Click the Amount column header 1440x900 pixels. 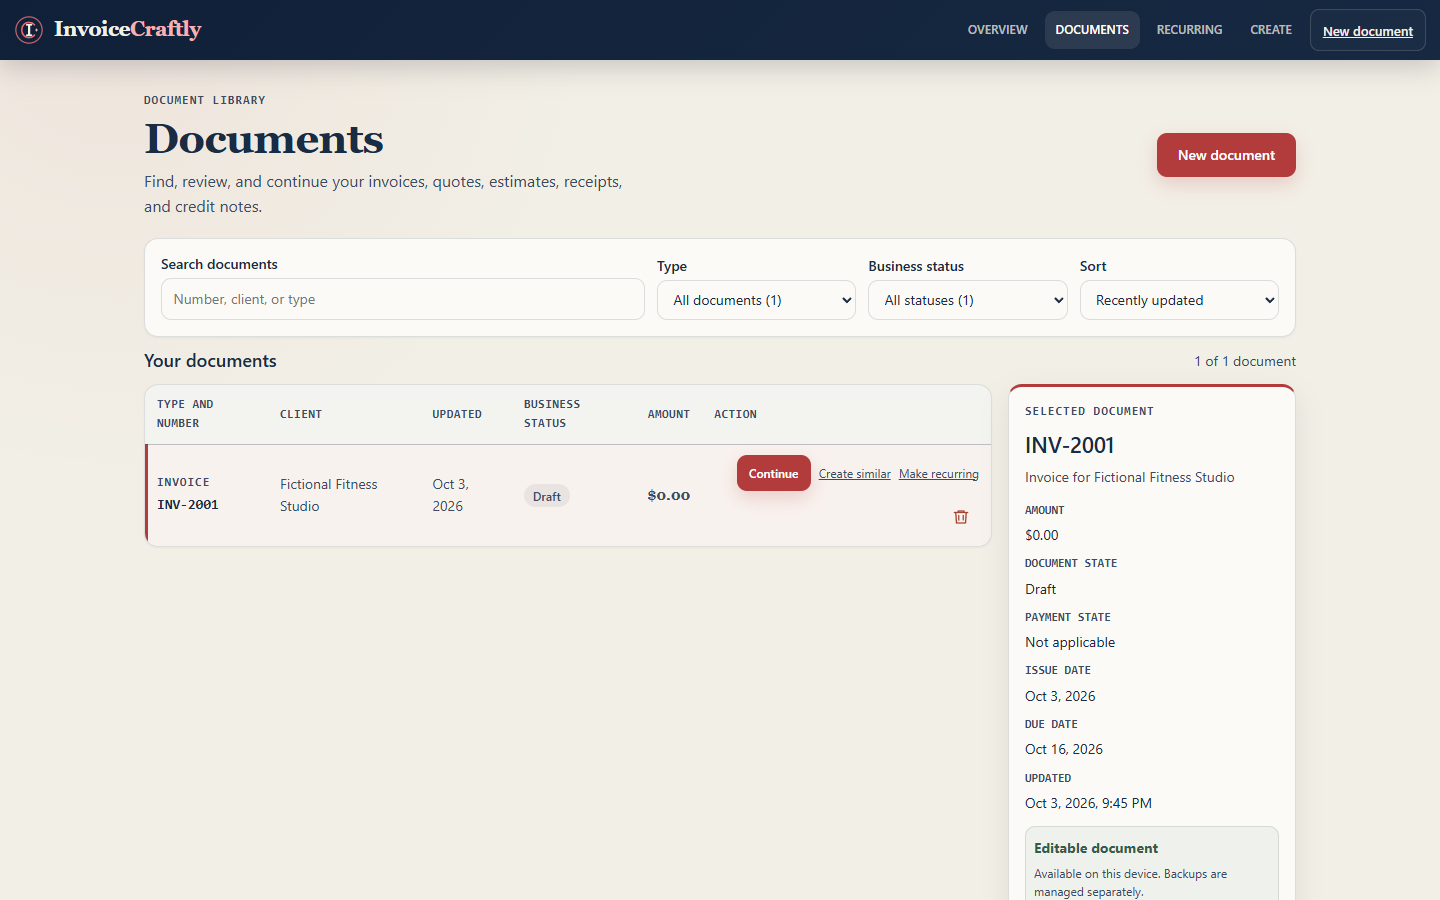(669, 414)
